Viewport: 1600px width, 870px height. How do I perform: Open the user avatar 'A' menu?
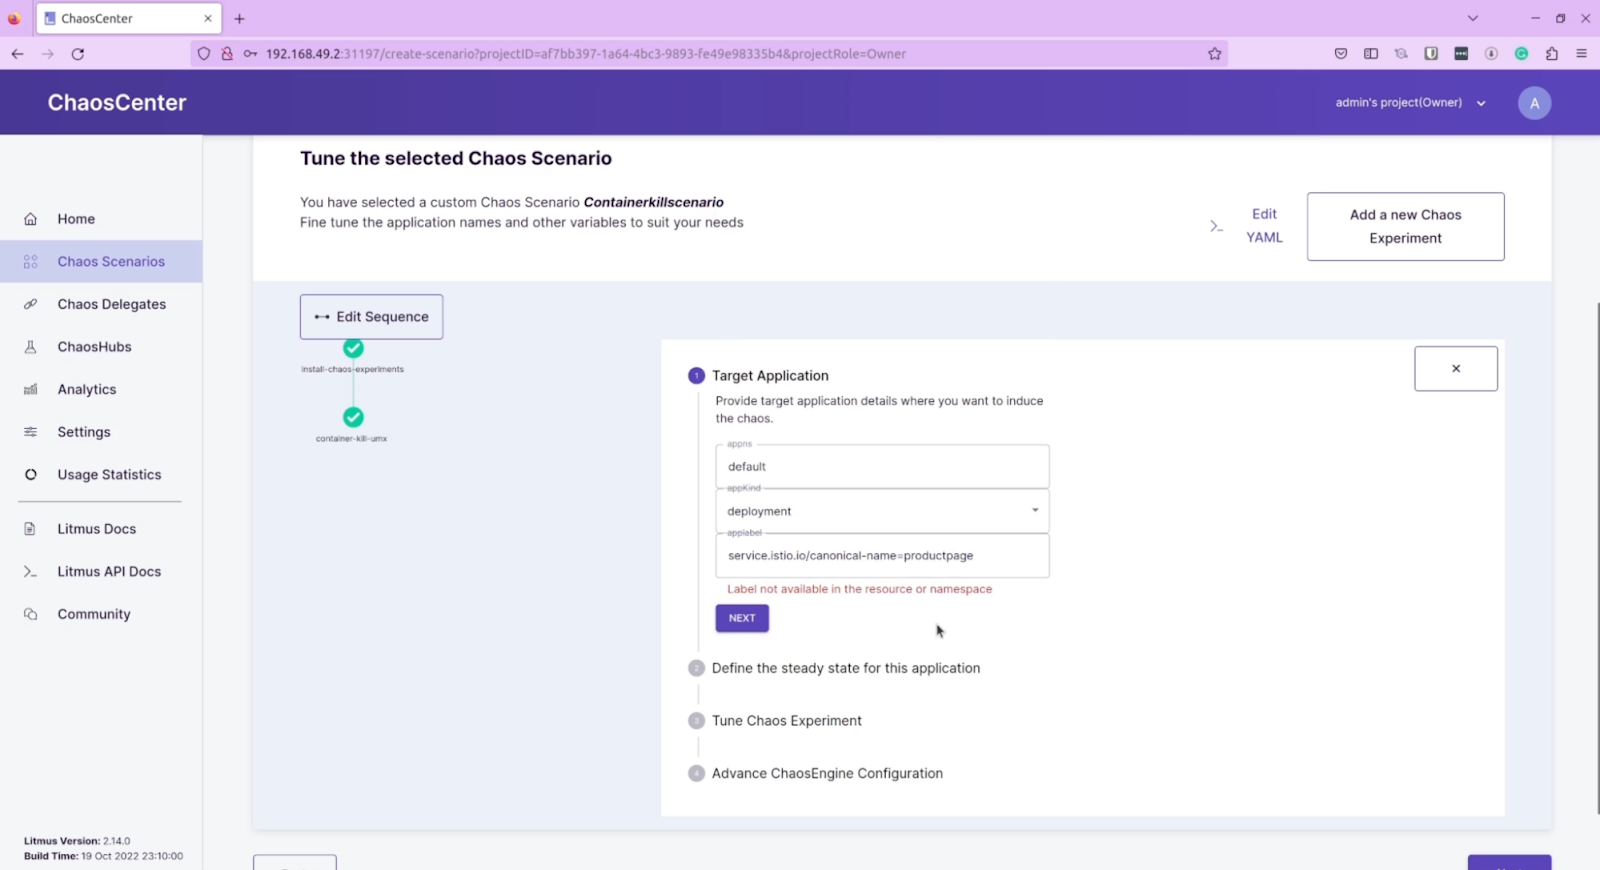coord(1534,103)
